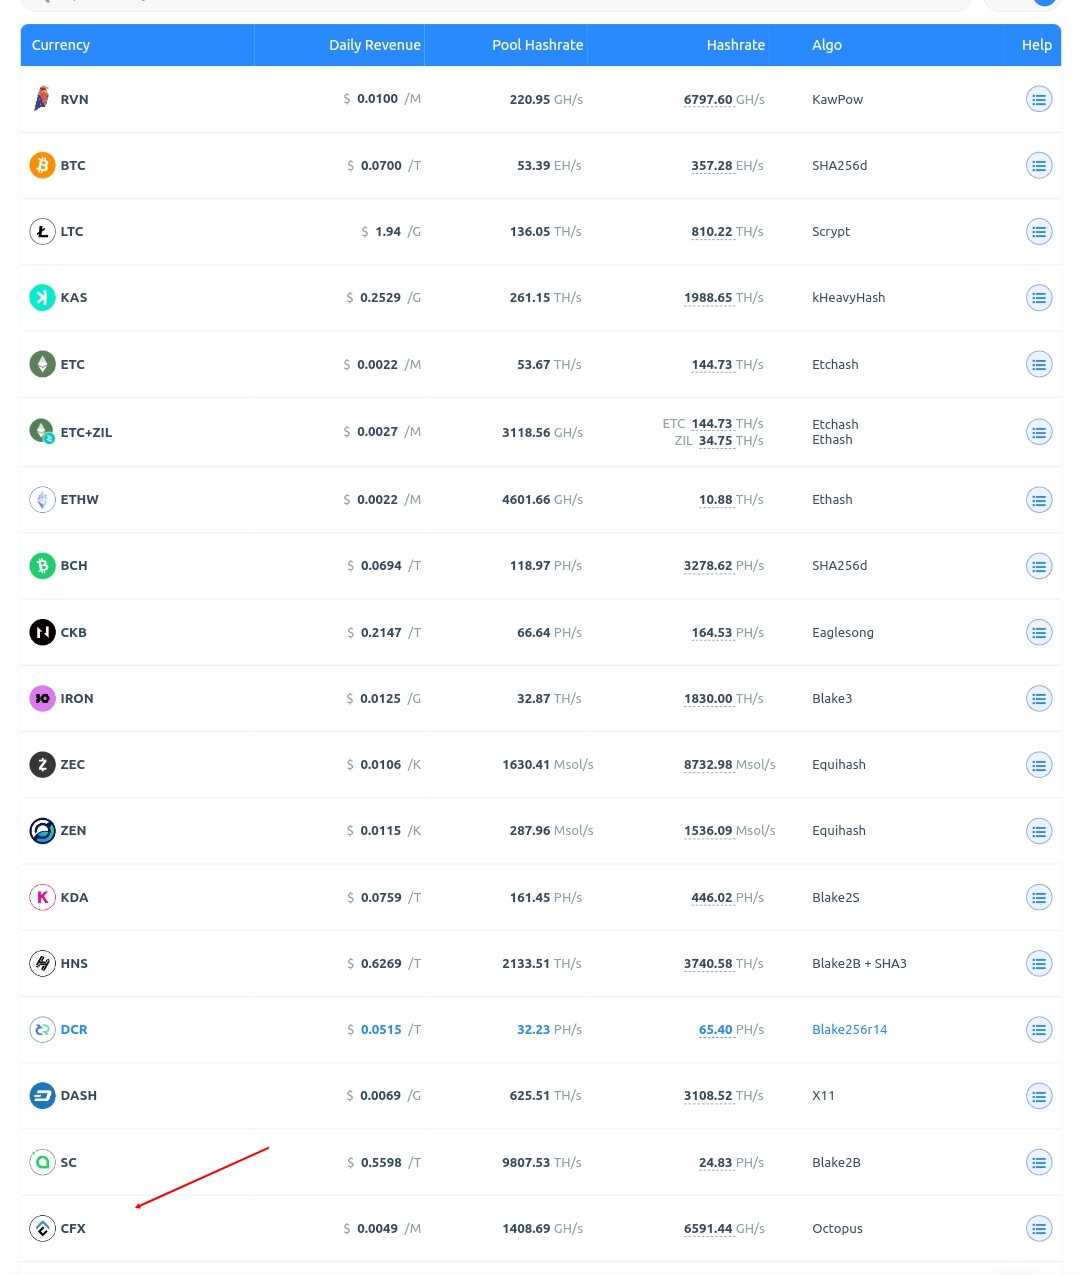
Task: Click the Blake256r14 algorithm link
Action: (849, 1030)
